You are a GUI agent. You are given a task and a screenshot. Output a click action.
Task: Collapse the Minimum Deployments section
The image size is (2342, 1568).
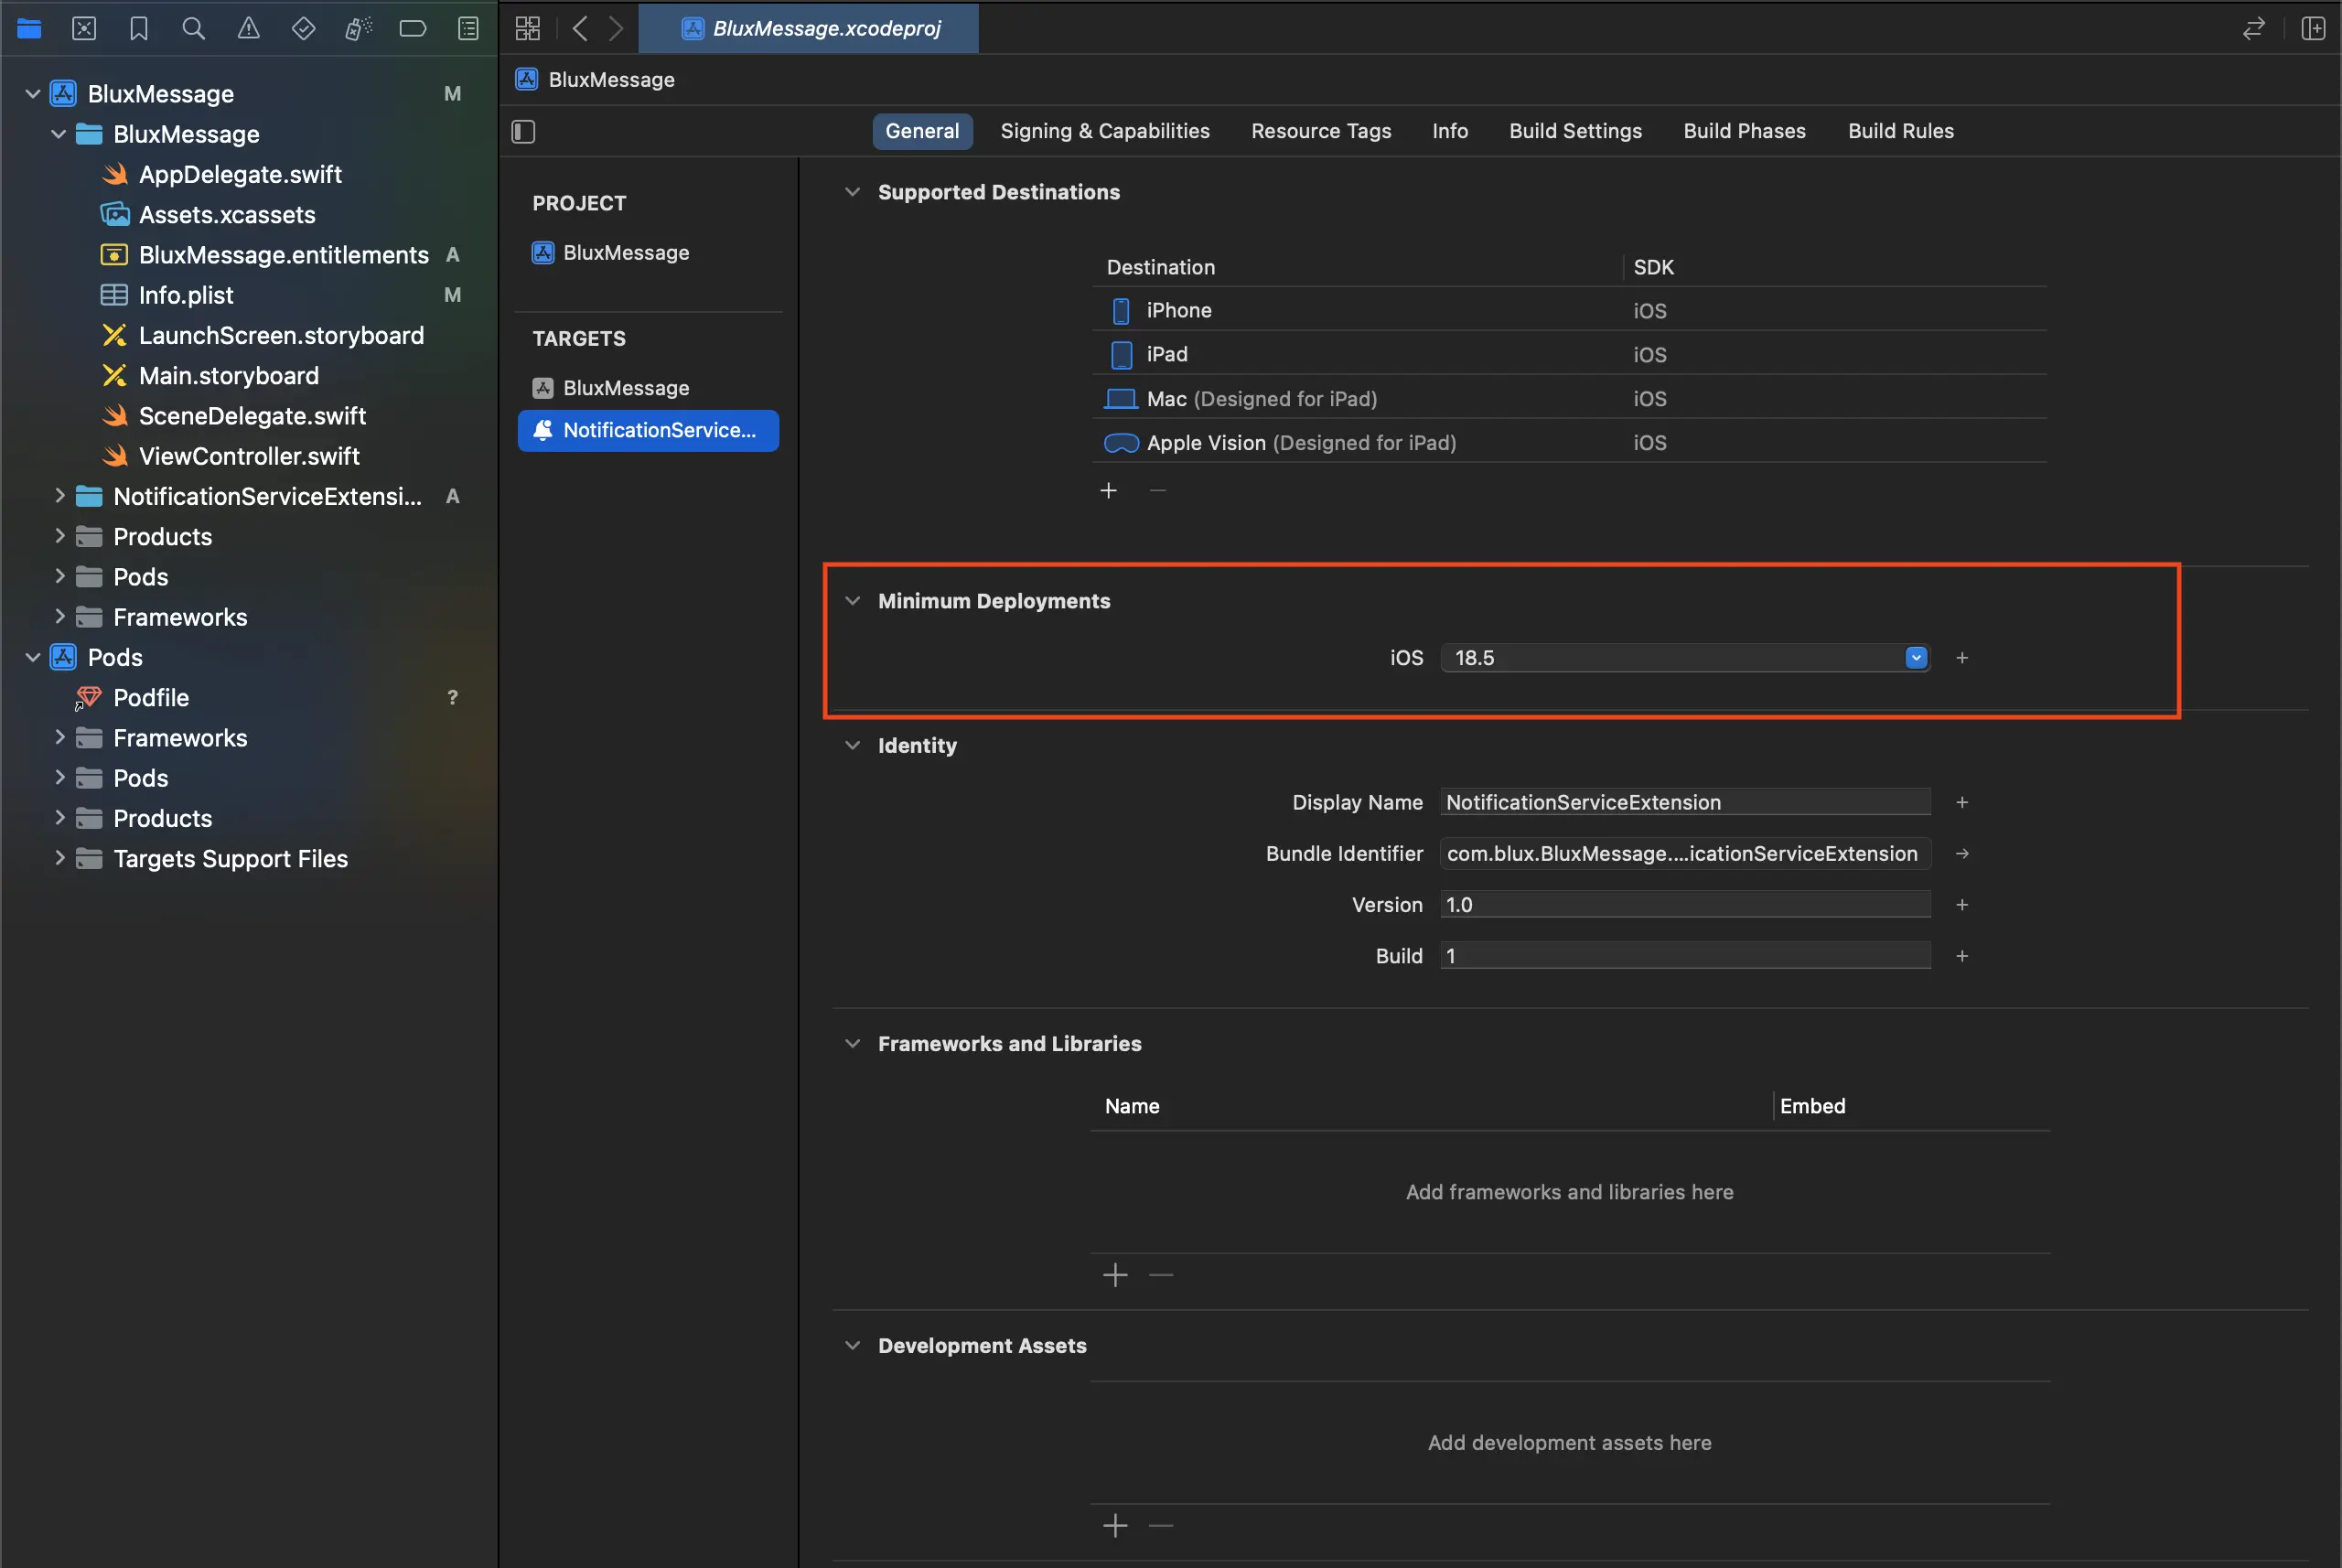pos(852,601)
